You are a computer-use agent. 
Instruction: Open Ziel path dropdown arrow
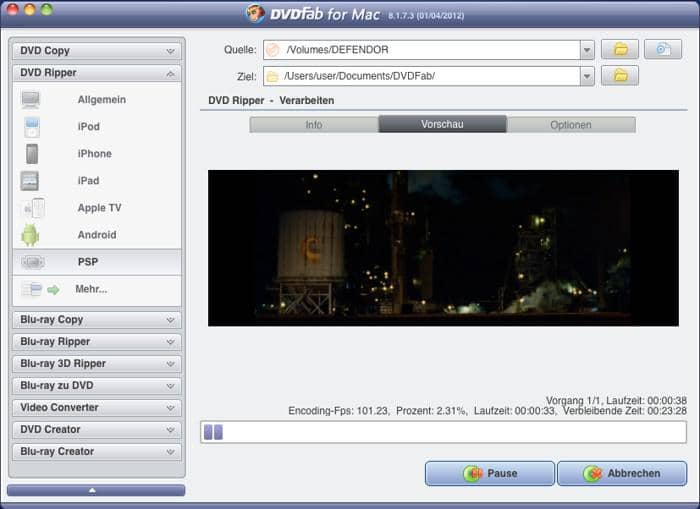587,76
